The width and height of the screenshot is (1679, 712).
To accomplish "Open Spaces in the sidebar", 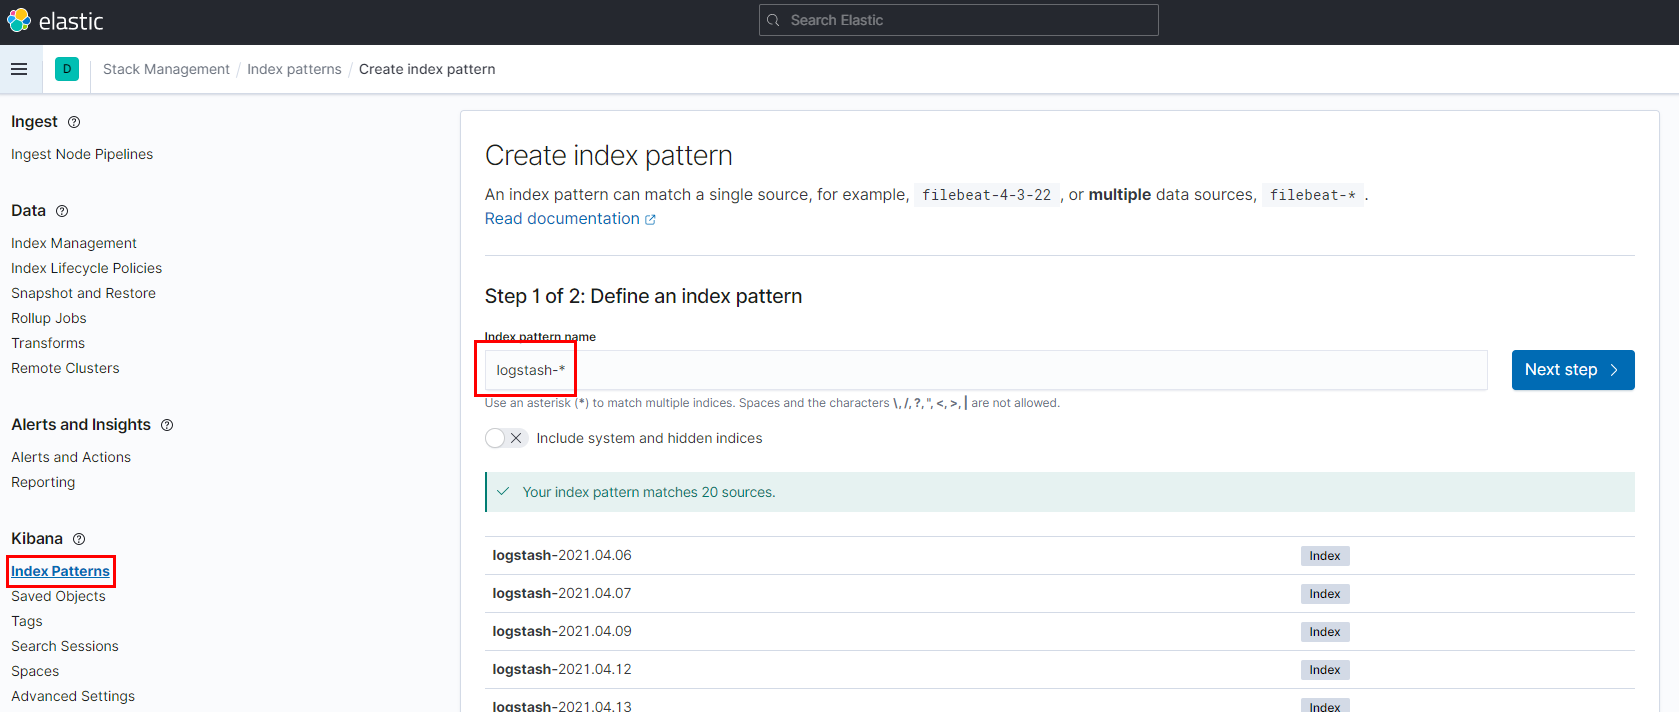I will point(35,671).
